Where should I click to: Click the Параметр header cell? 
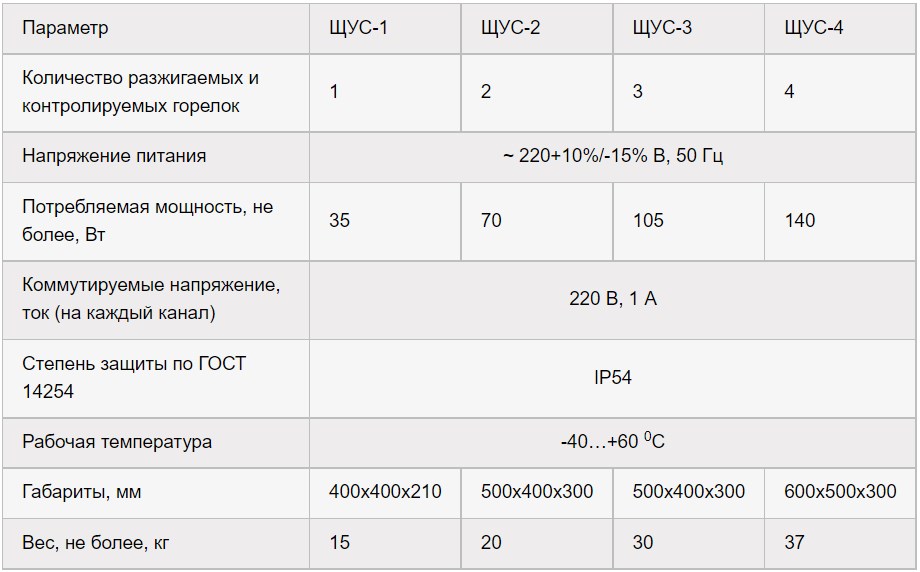click(155, 28)
